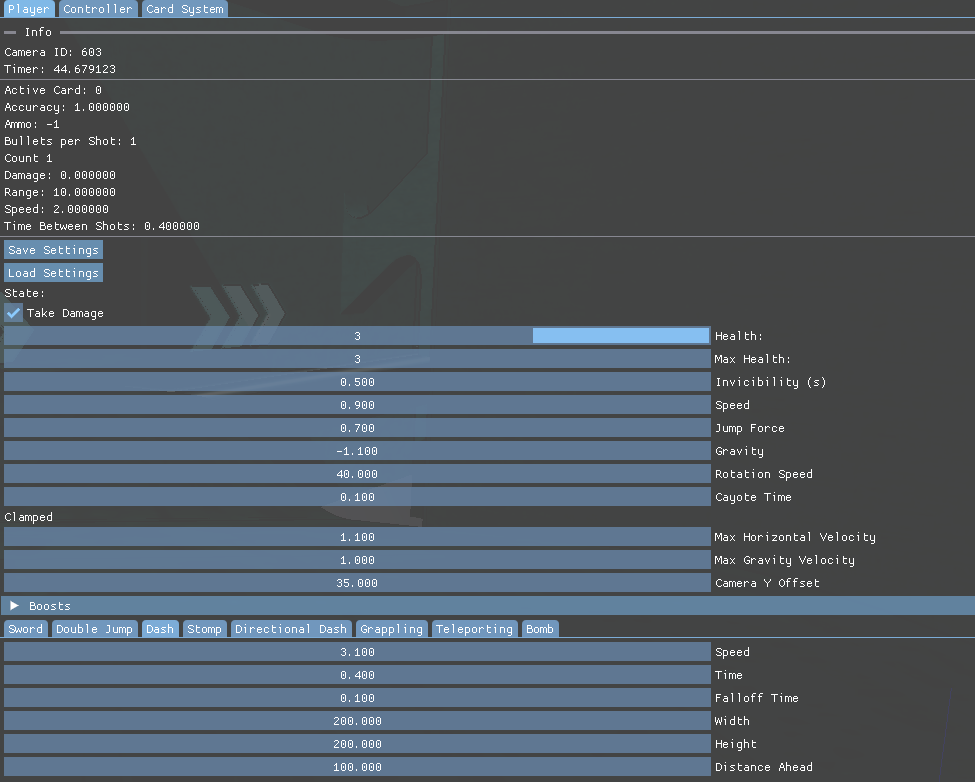Click the Rotation Speed value field
Screen dimensions: 975x782
coord(357,474)
